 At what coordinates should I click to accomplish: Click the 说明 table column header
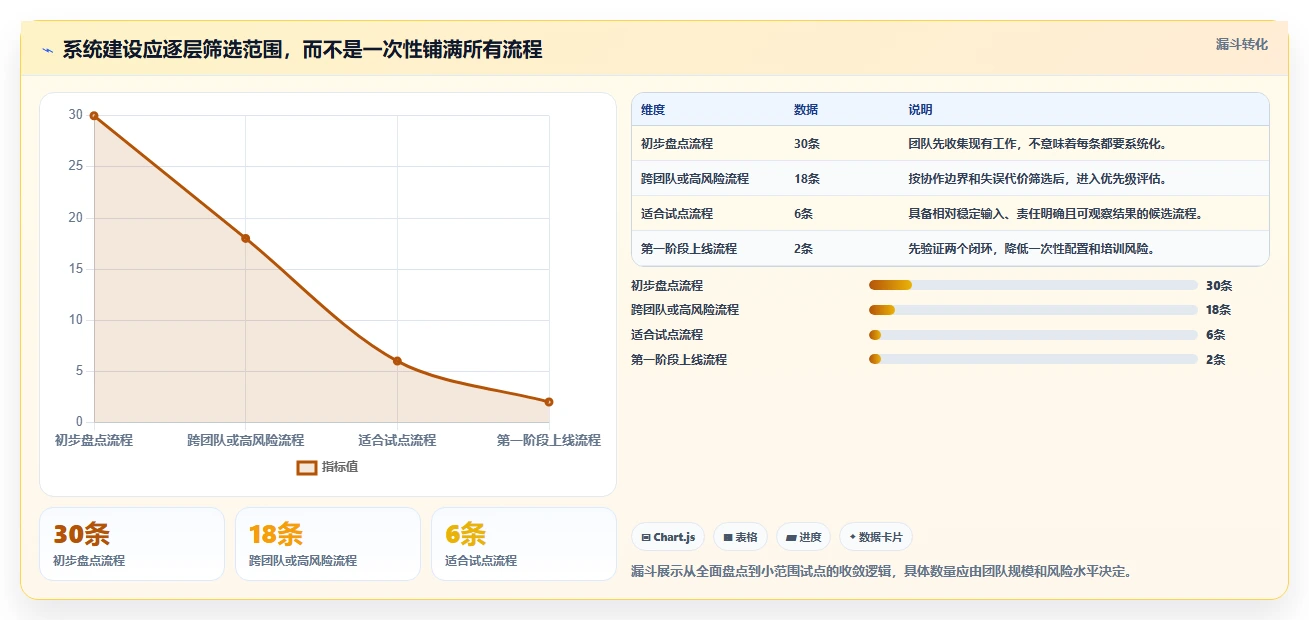[x=920, y=110]
